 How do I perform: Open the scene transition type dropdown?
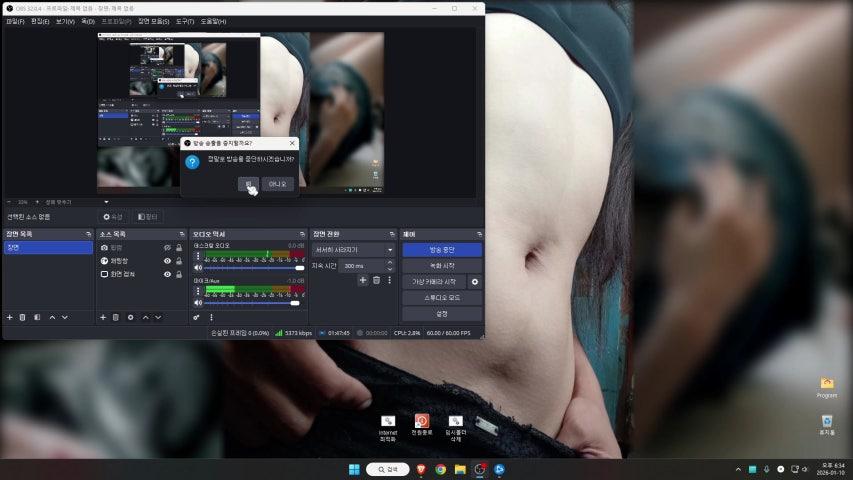click(354, 249)
